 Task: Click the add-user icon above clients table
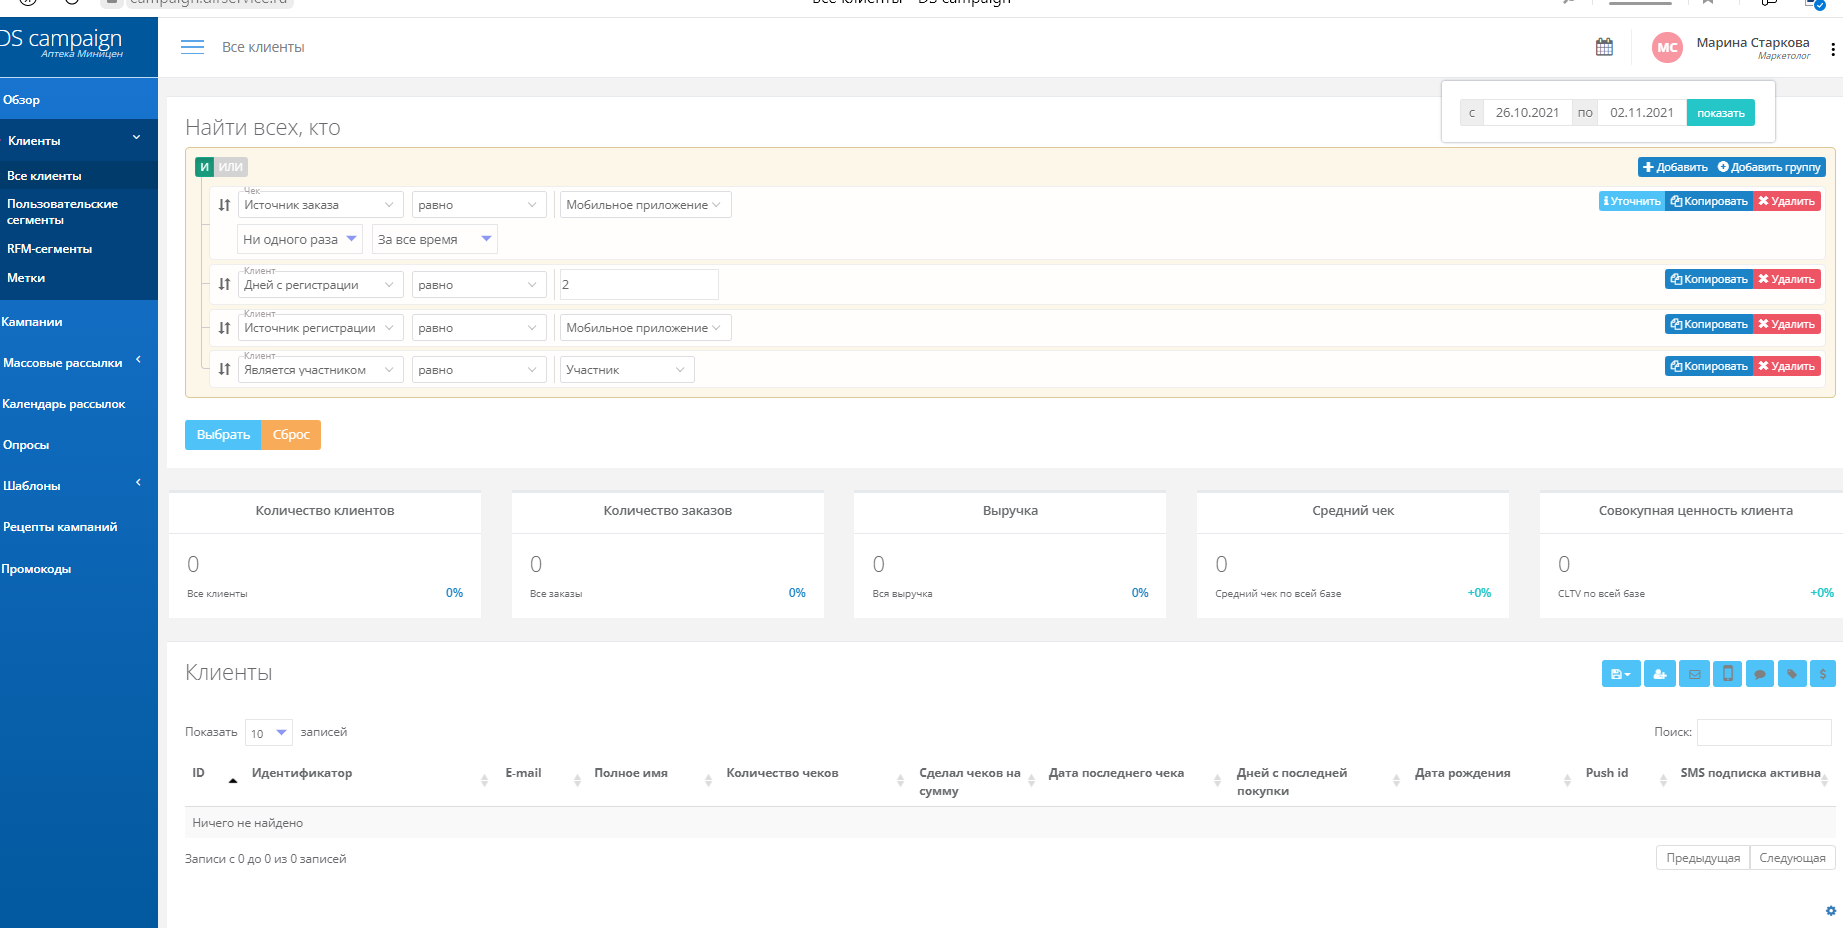(x=1659, y=674)
